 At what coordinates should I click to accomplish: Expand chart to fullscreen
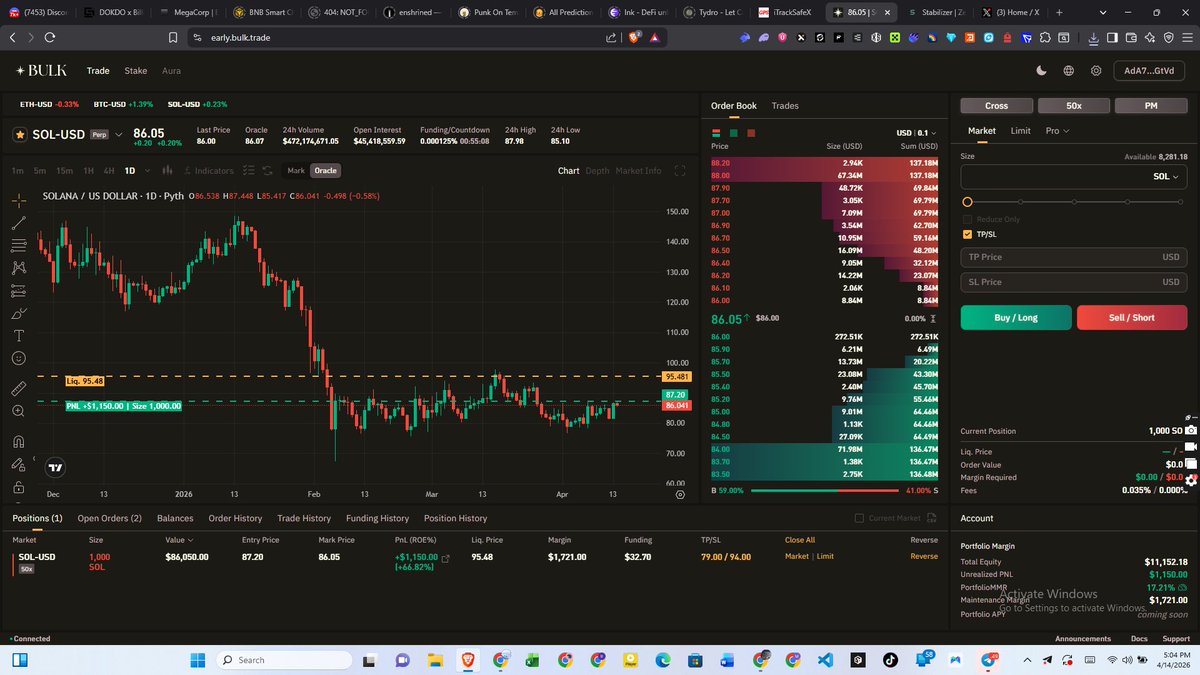pos(682,171)
